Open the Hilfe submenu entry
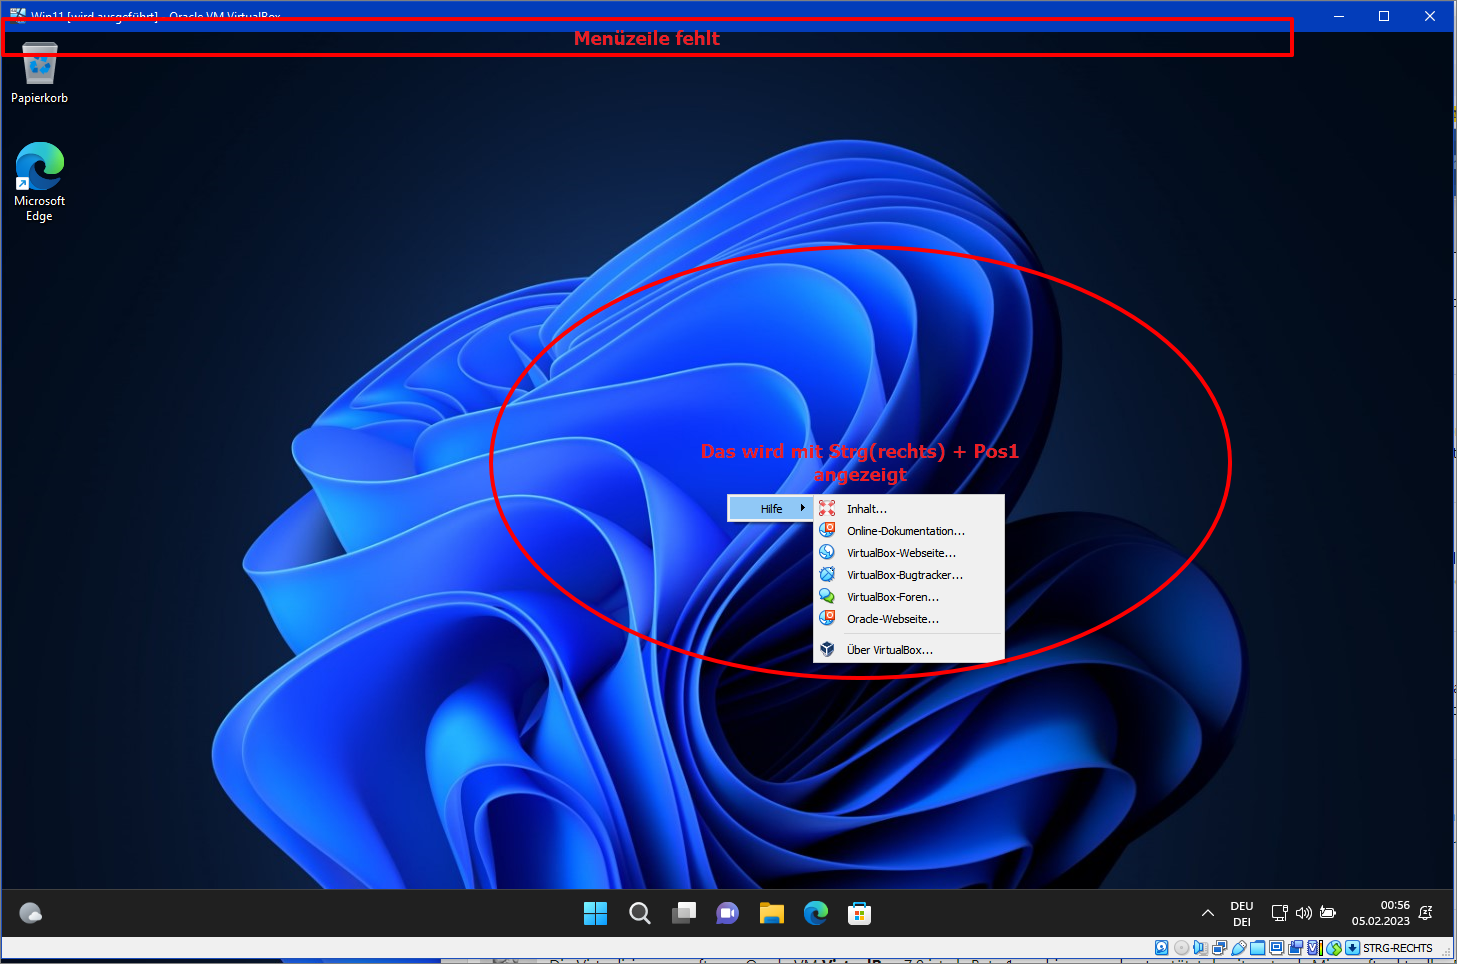 [771, 509]
